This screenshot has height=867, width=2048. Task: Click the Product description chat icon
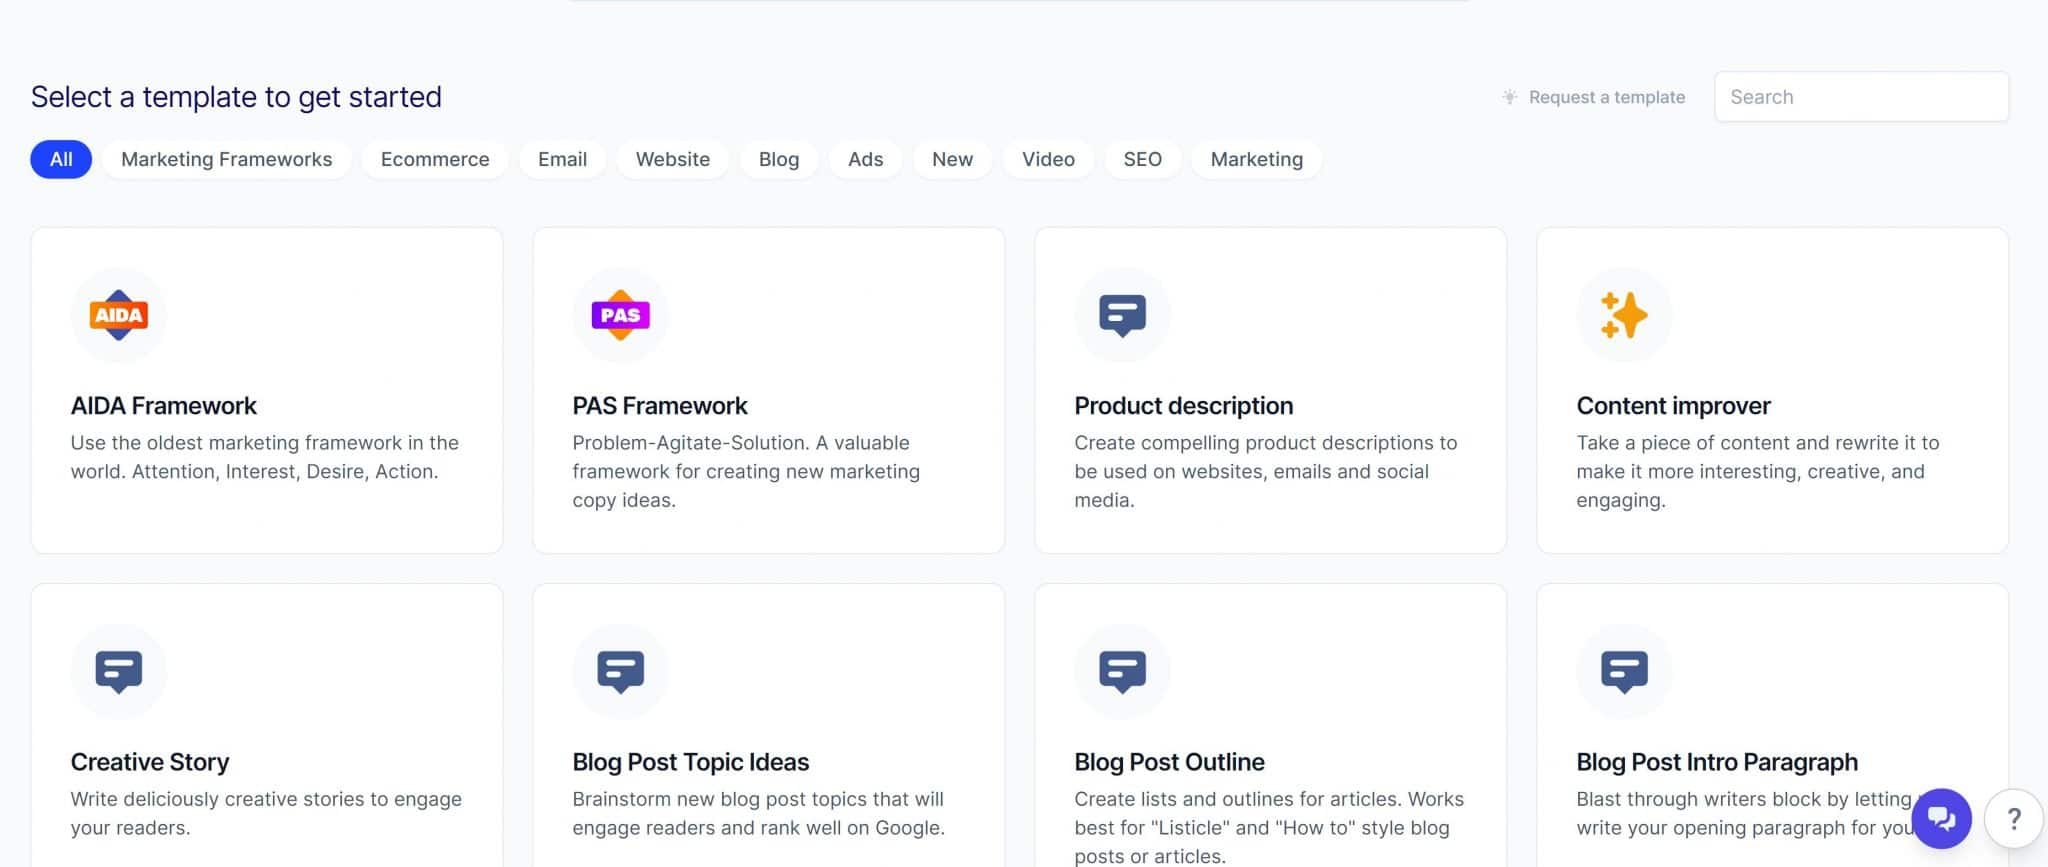tap(1122, 315)
